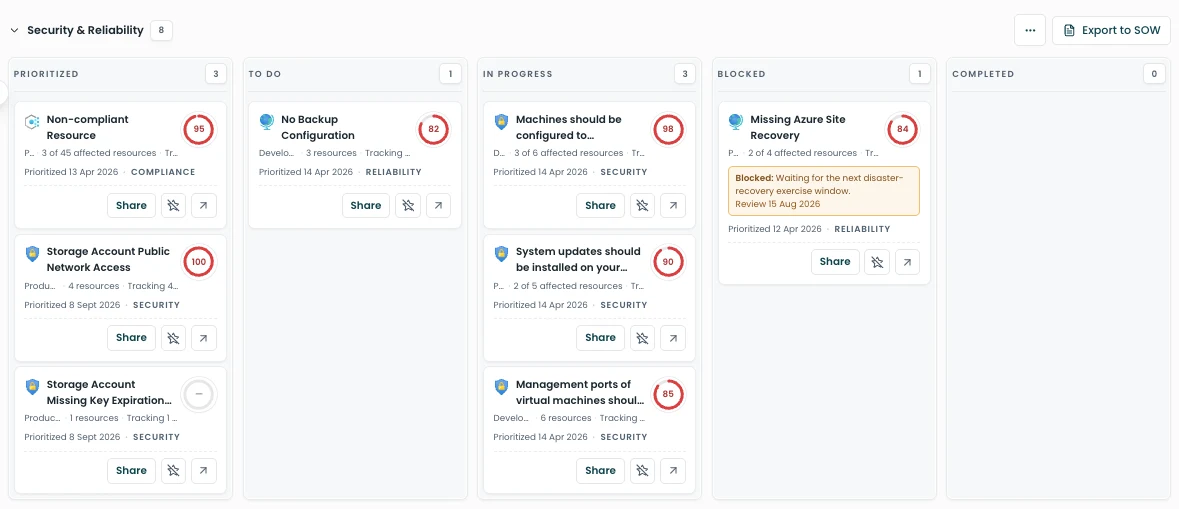Click the COMPLETED column header

[x=983, y=74]
